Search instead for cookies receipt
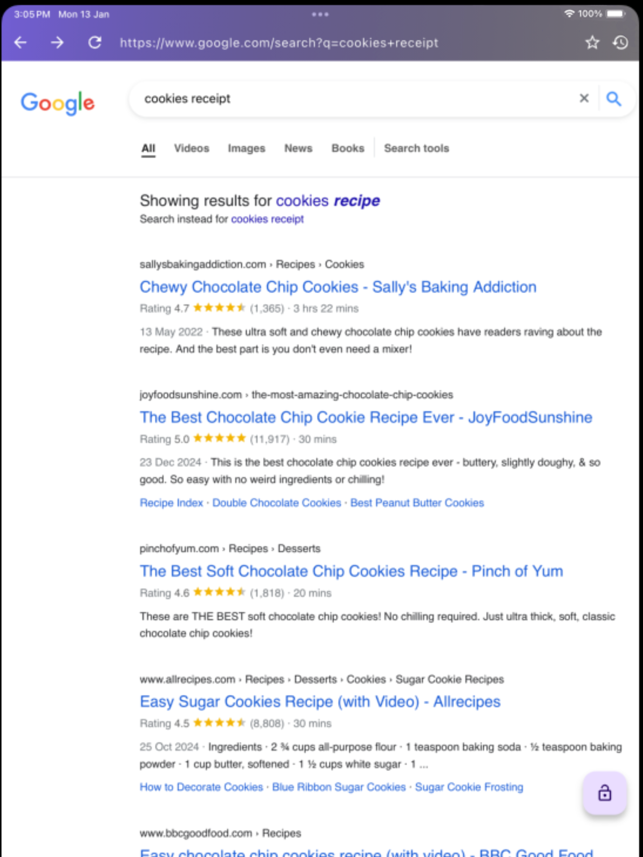 click(x=267, y=219)
